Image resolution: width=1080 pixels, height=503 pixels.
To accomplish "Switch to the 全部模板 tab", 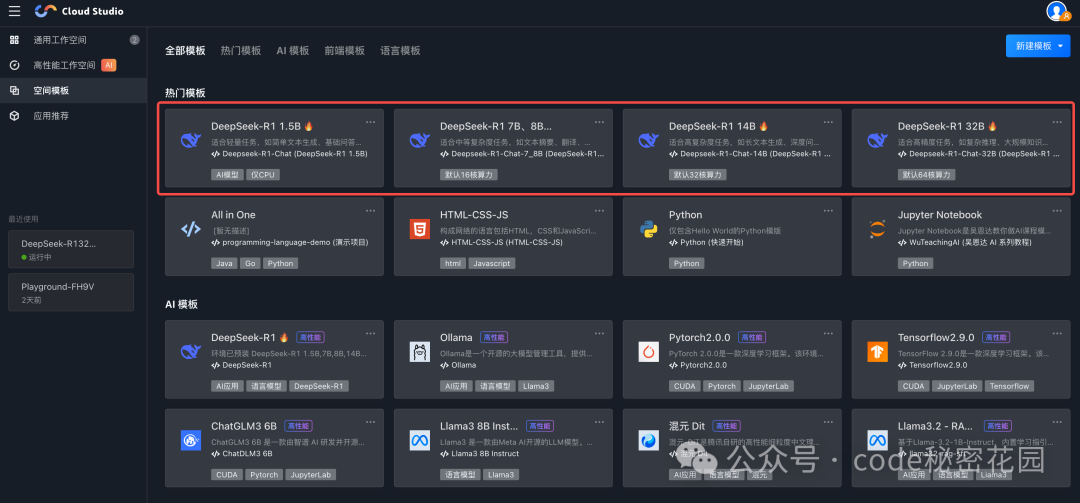I will click(x=185, y=51).
